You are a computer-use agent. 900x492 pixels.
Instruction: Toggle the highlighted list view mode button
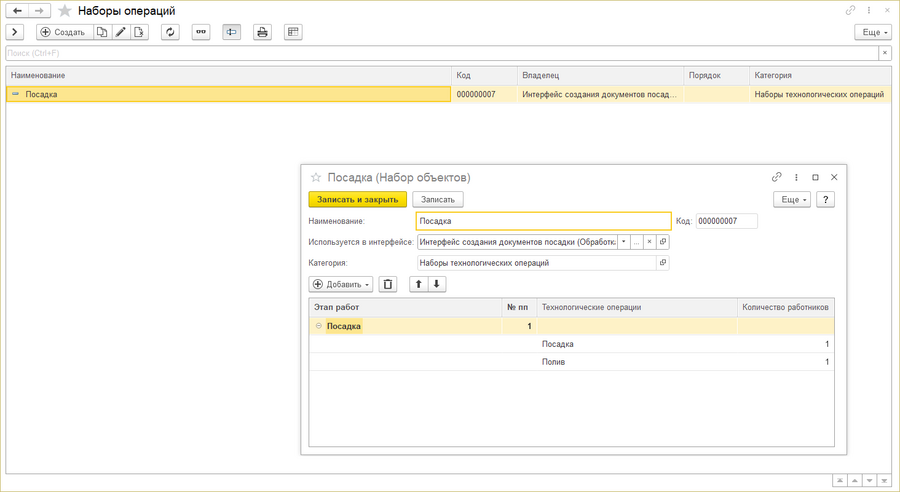(x=231, y=32)
